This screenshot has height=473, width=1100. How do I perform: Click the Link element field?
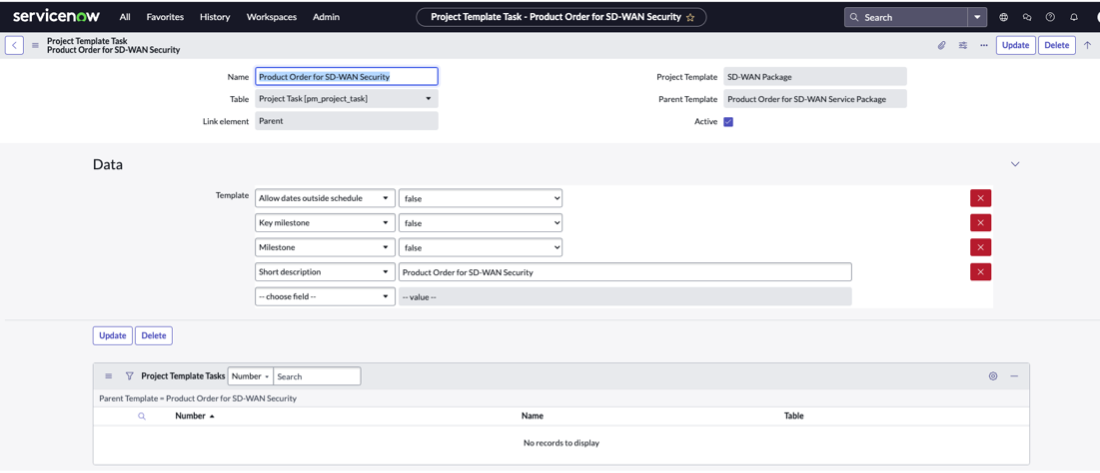(347, 121)
